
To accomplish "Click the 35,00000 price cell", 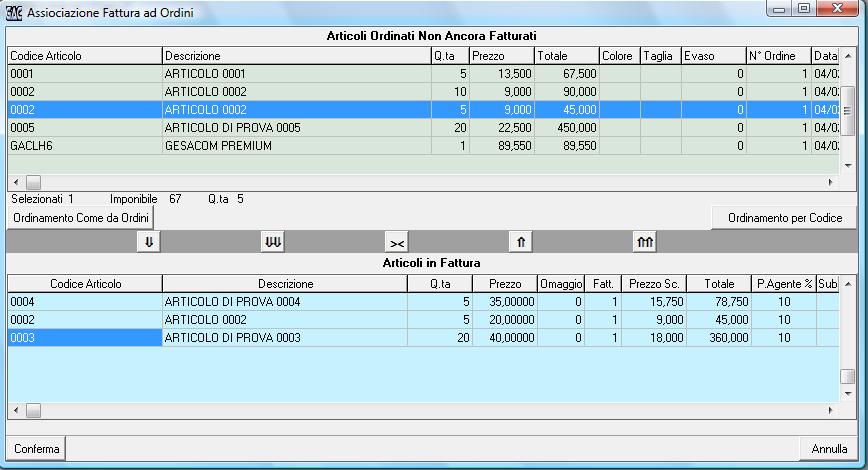I will click(505, 302).
